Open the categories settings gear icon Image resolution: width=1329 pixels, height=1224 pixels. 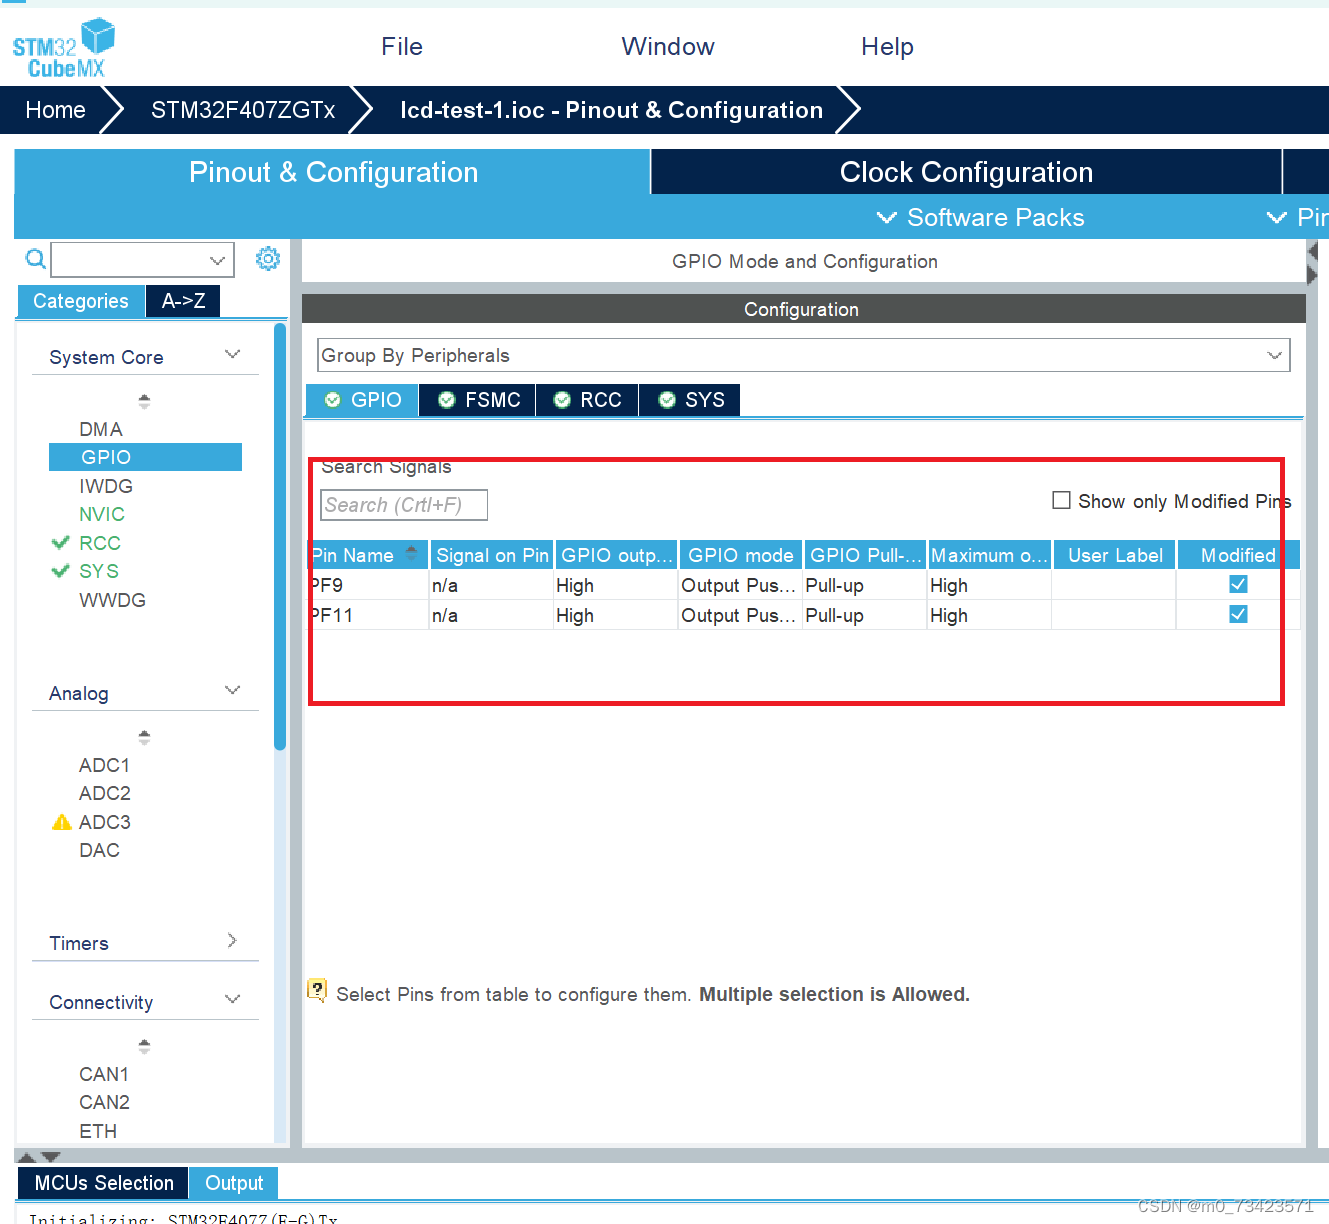[268, 259]
